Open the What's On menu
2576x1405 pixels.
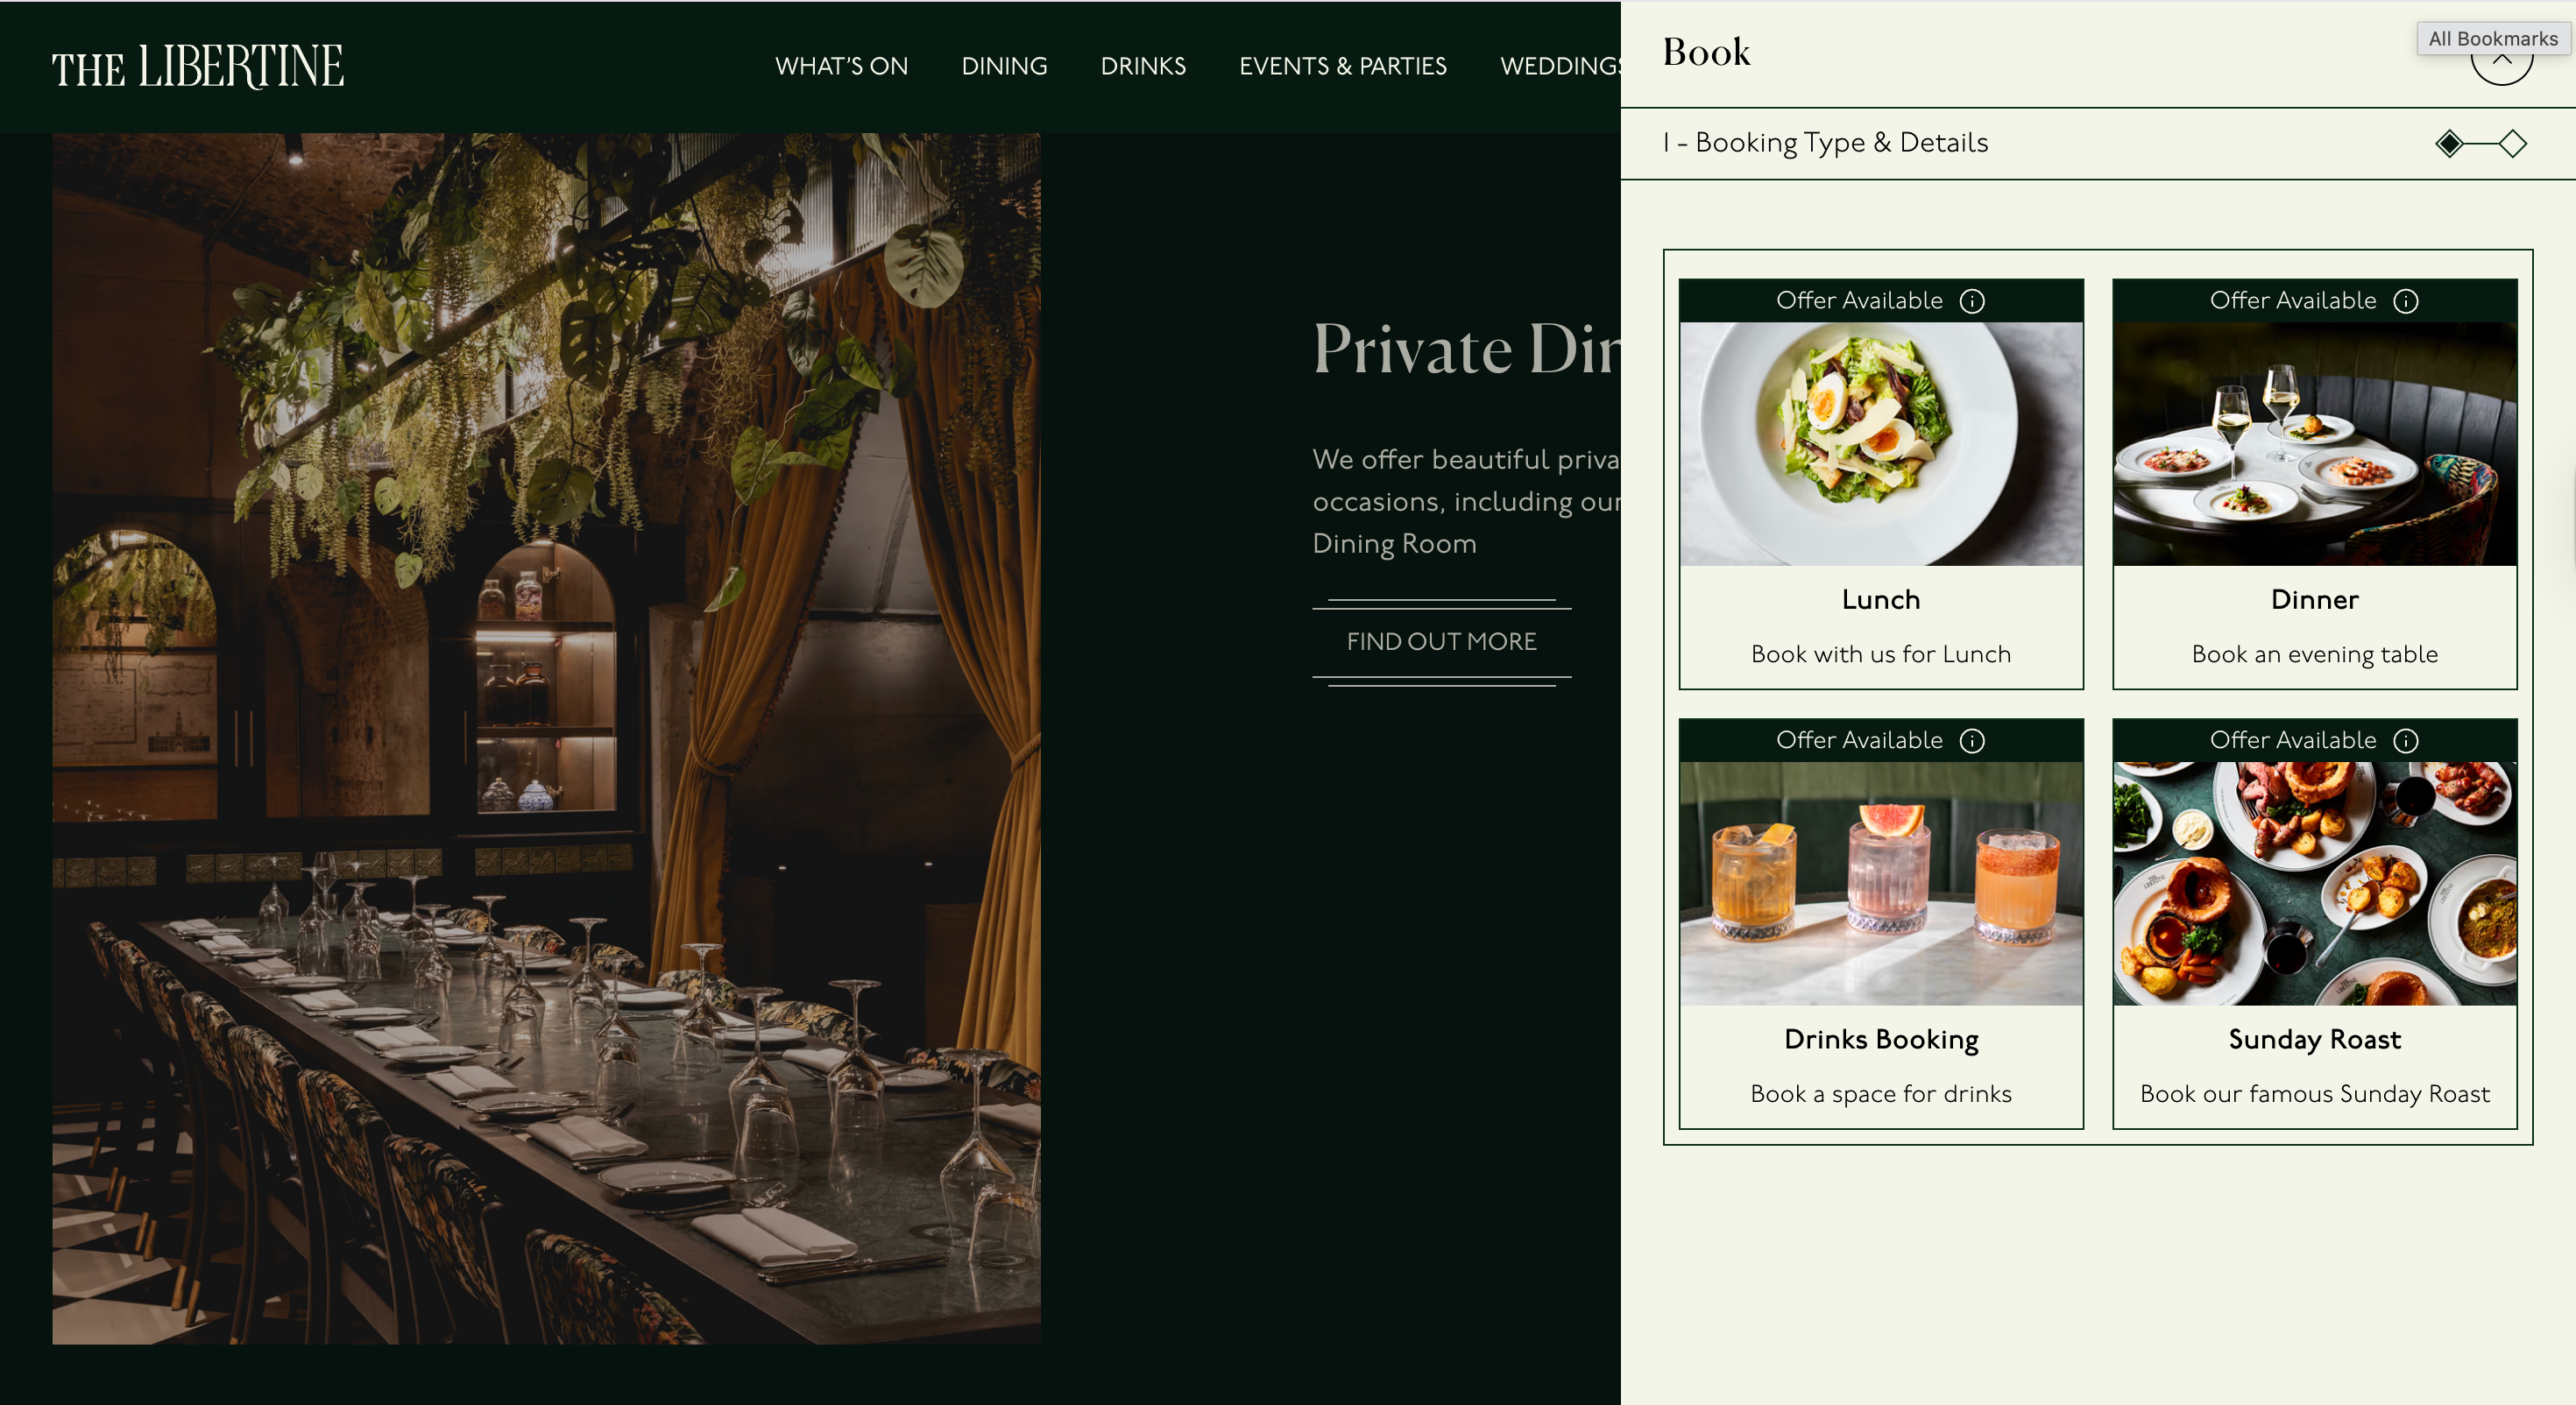click(841, 66)
